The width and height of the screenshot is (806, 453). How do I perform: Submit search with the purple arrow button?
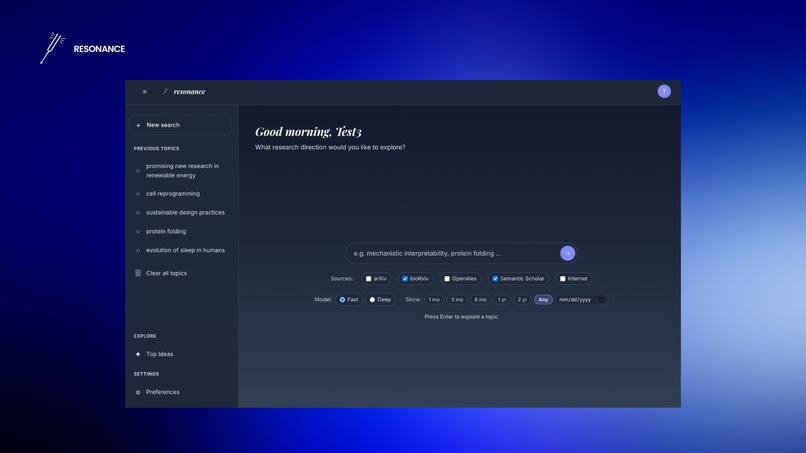point(567,253)
